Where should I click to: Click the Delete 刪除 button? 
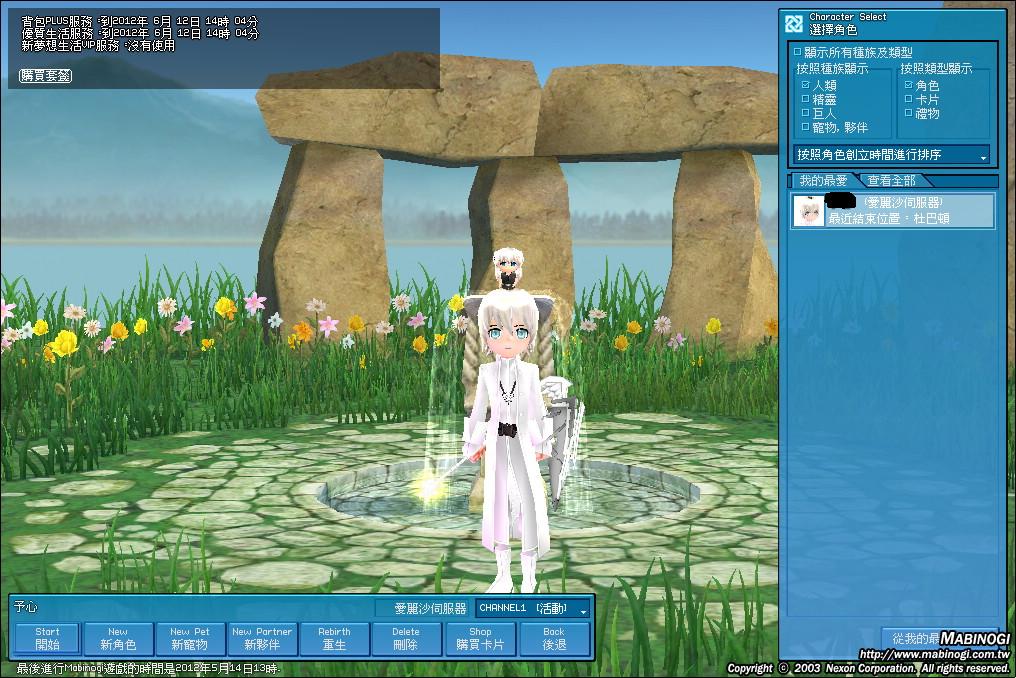point(405,639)
